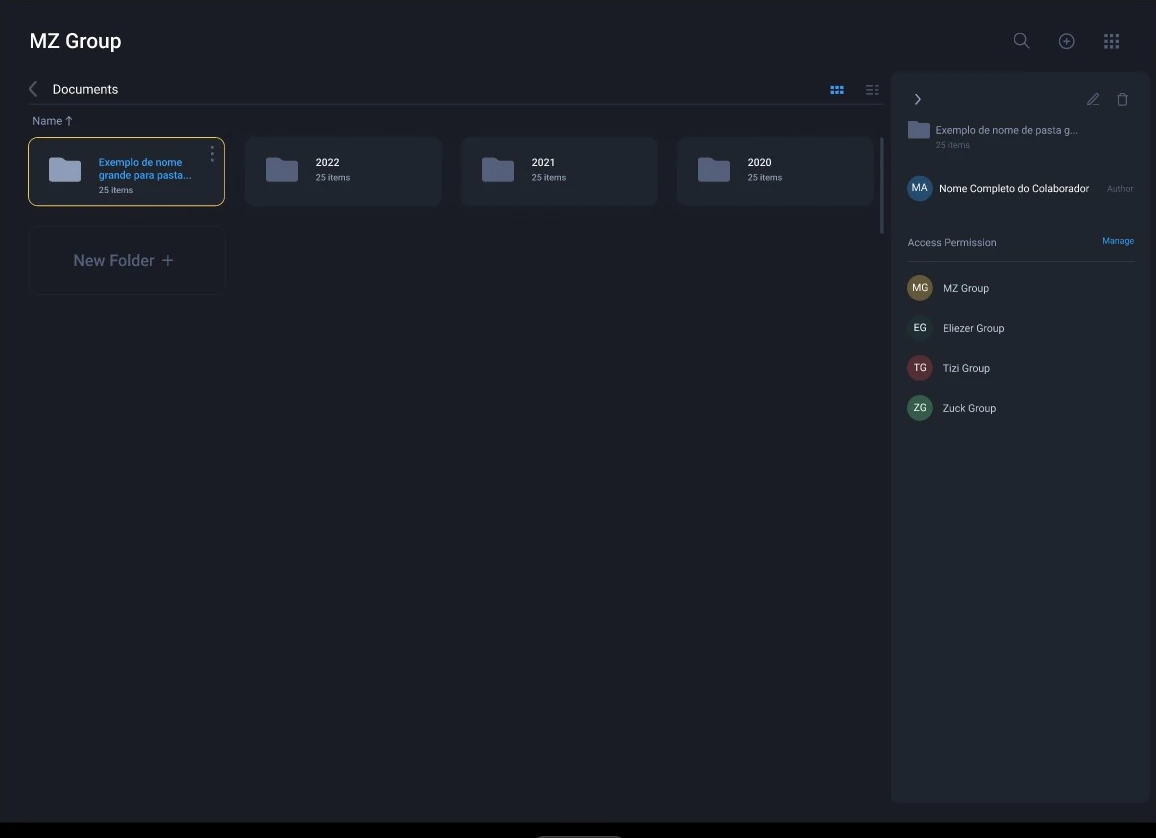The image size is (1156, 838).
Task: Click the 2021 folder icon
Action: [498, 170]
